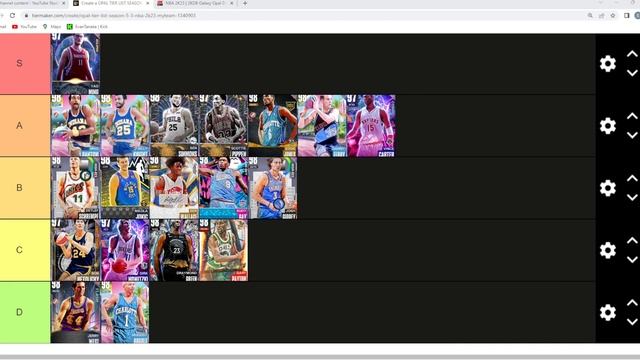The width and height of the screenshot is (640, 360).
Task: Toggle the browser side panel icon
Action: (627, 16)
